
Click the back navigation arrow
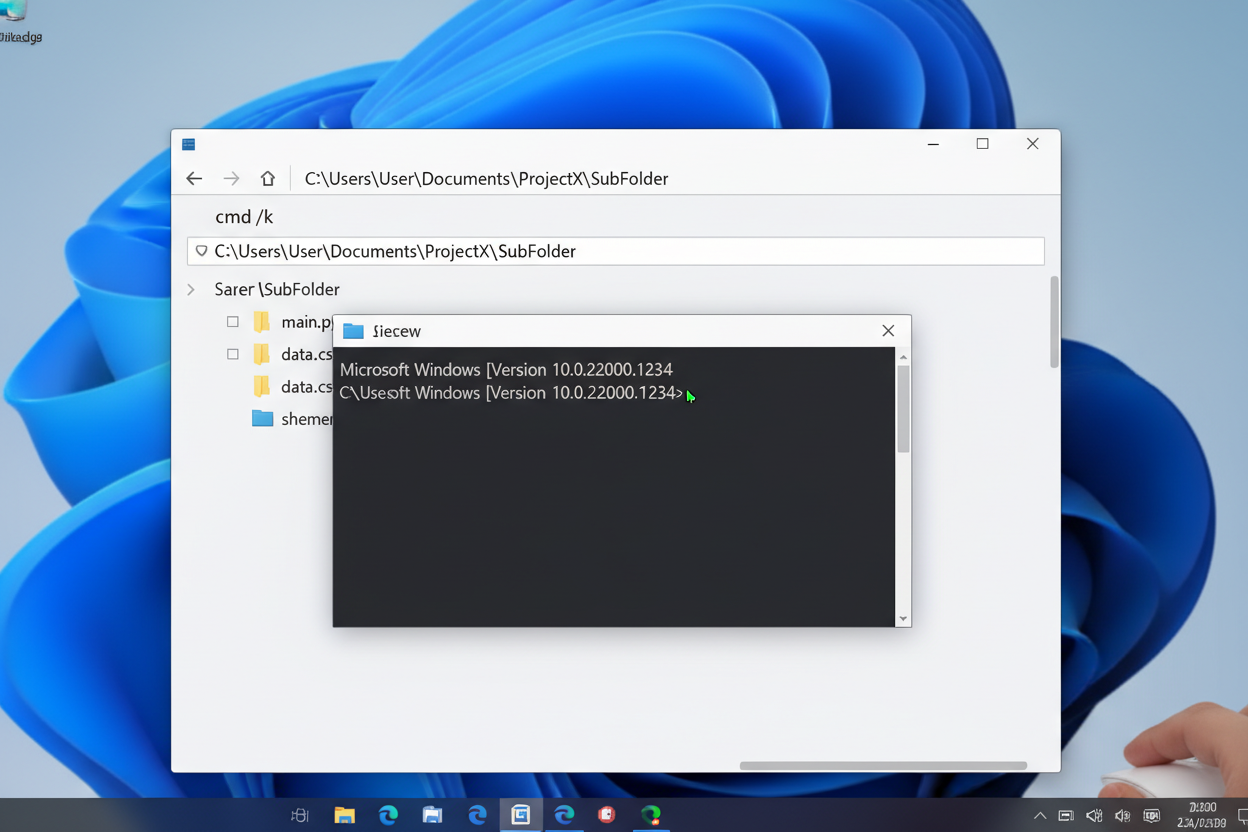194,179
